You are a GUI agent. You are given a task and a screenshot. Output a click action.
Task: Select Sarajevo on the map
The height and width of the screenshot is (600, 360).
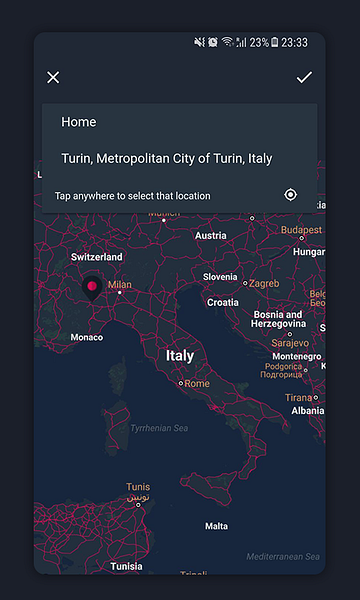(290, 343)
